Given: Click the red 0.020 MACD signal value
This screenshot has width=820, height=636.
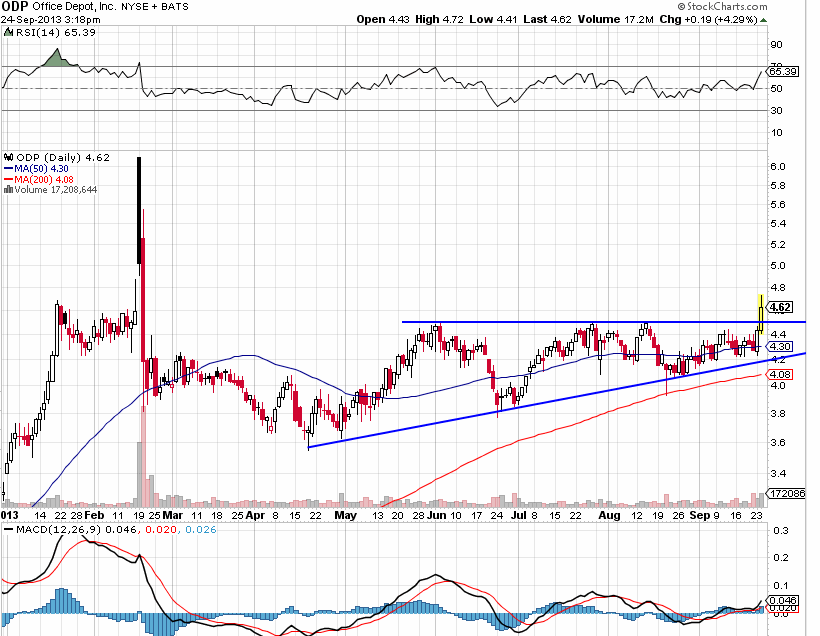Looking at the screenshot, I should point(160,530).
